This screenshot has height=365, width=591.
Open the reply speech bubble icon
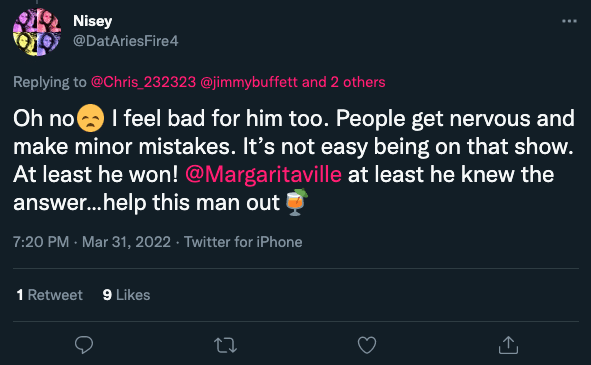pos(84,345)
